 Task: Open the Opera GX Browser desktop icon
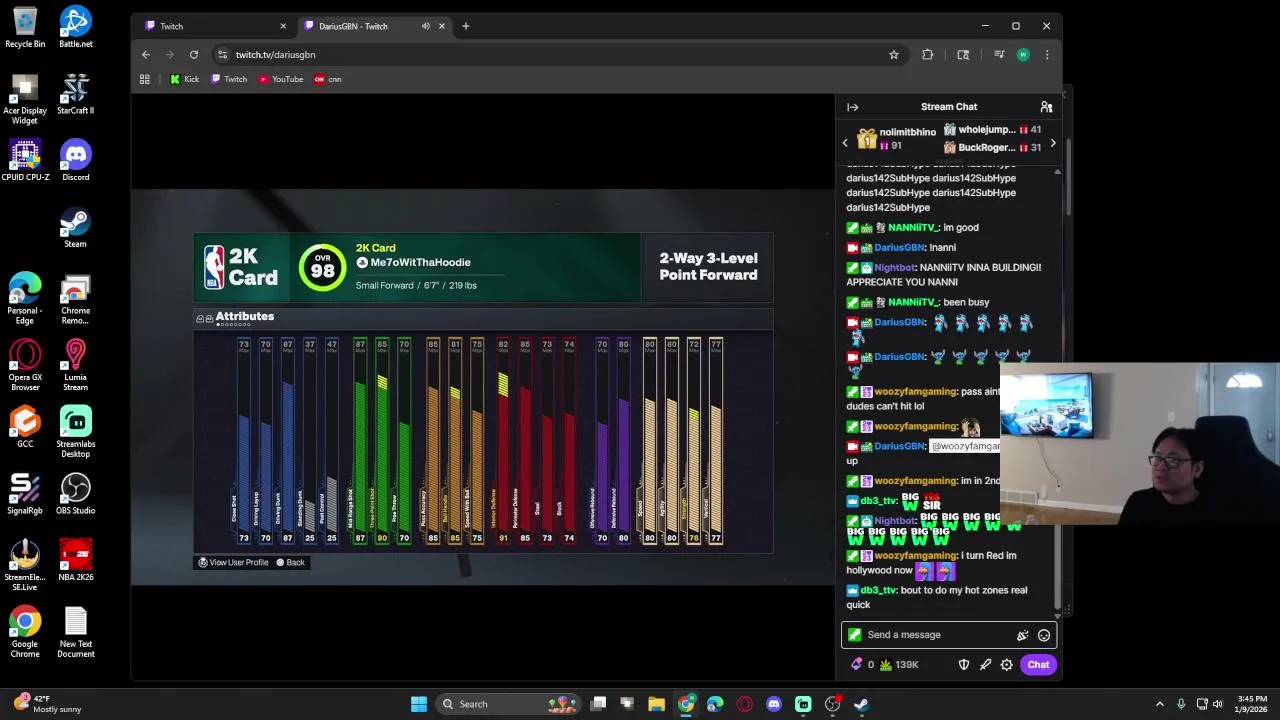point(25,365)
